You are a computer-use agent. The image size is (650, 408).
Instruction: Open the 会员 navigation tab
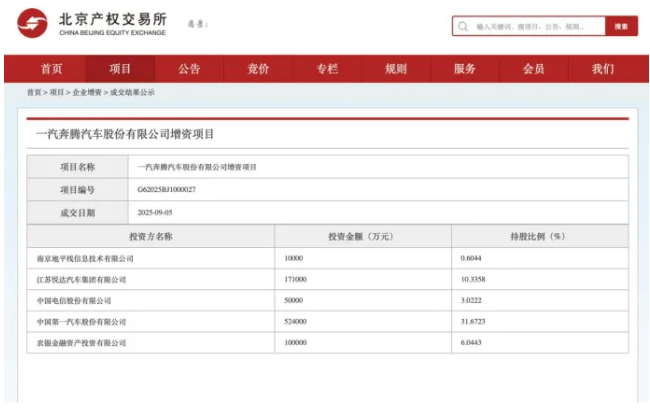(x=534, y=69)
